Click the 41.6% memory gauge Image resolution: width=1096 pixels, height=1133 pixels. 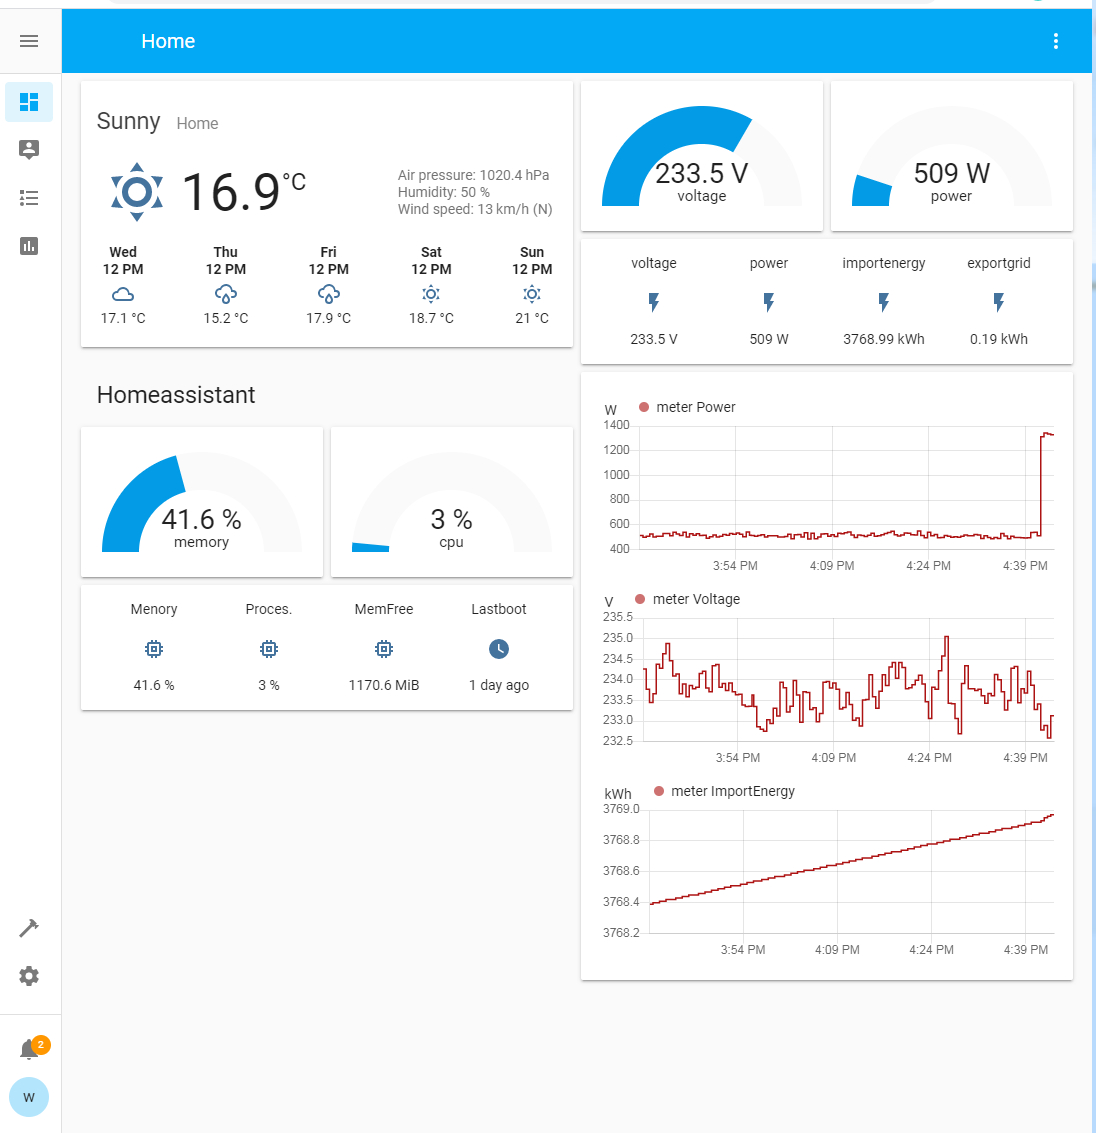coord(201,501)
